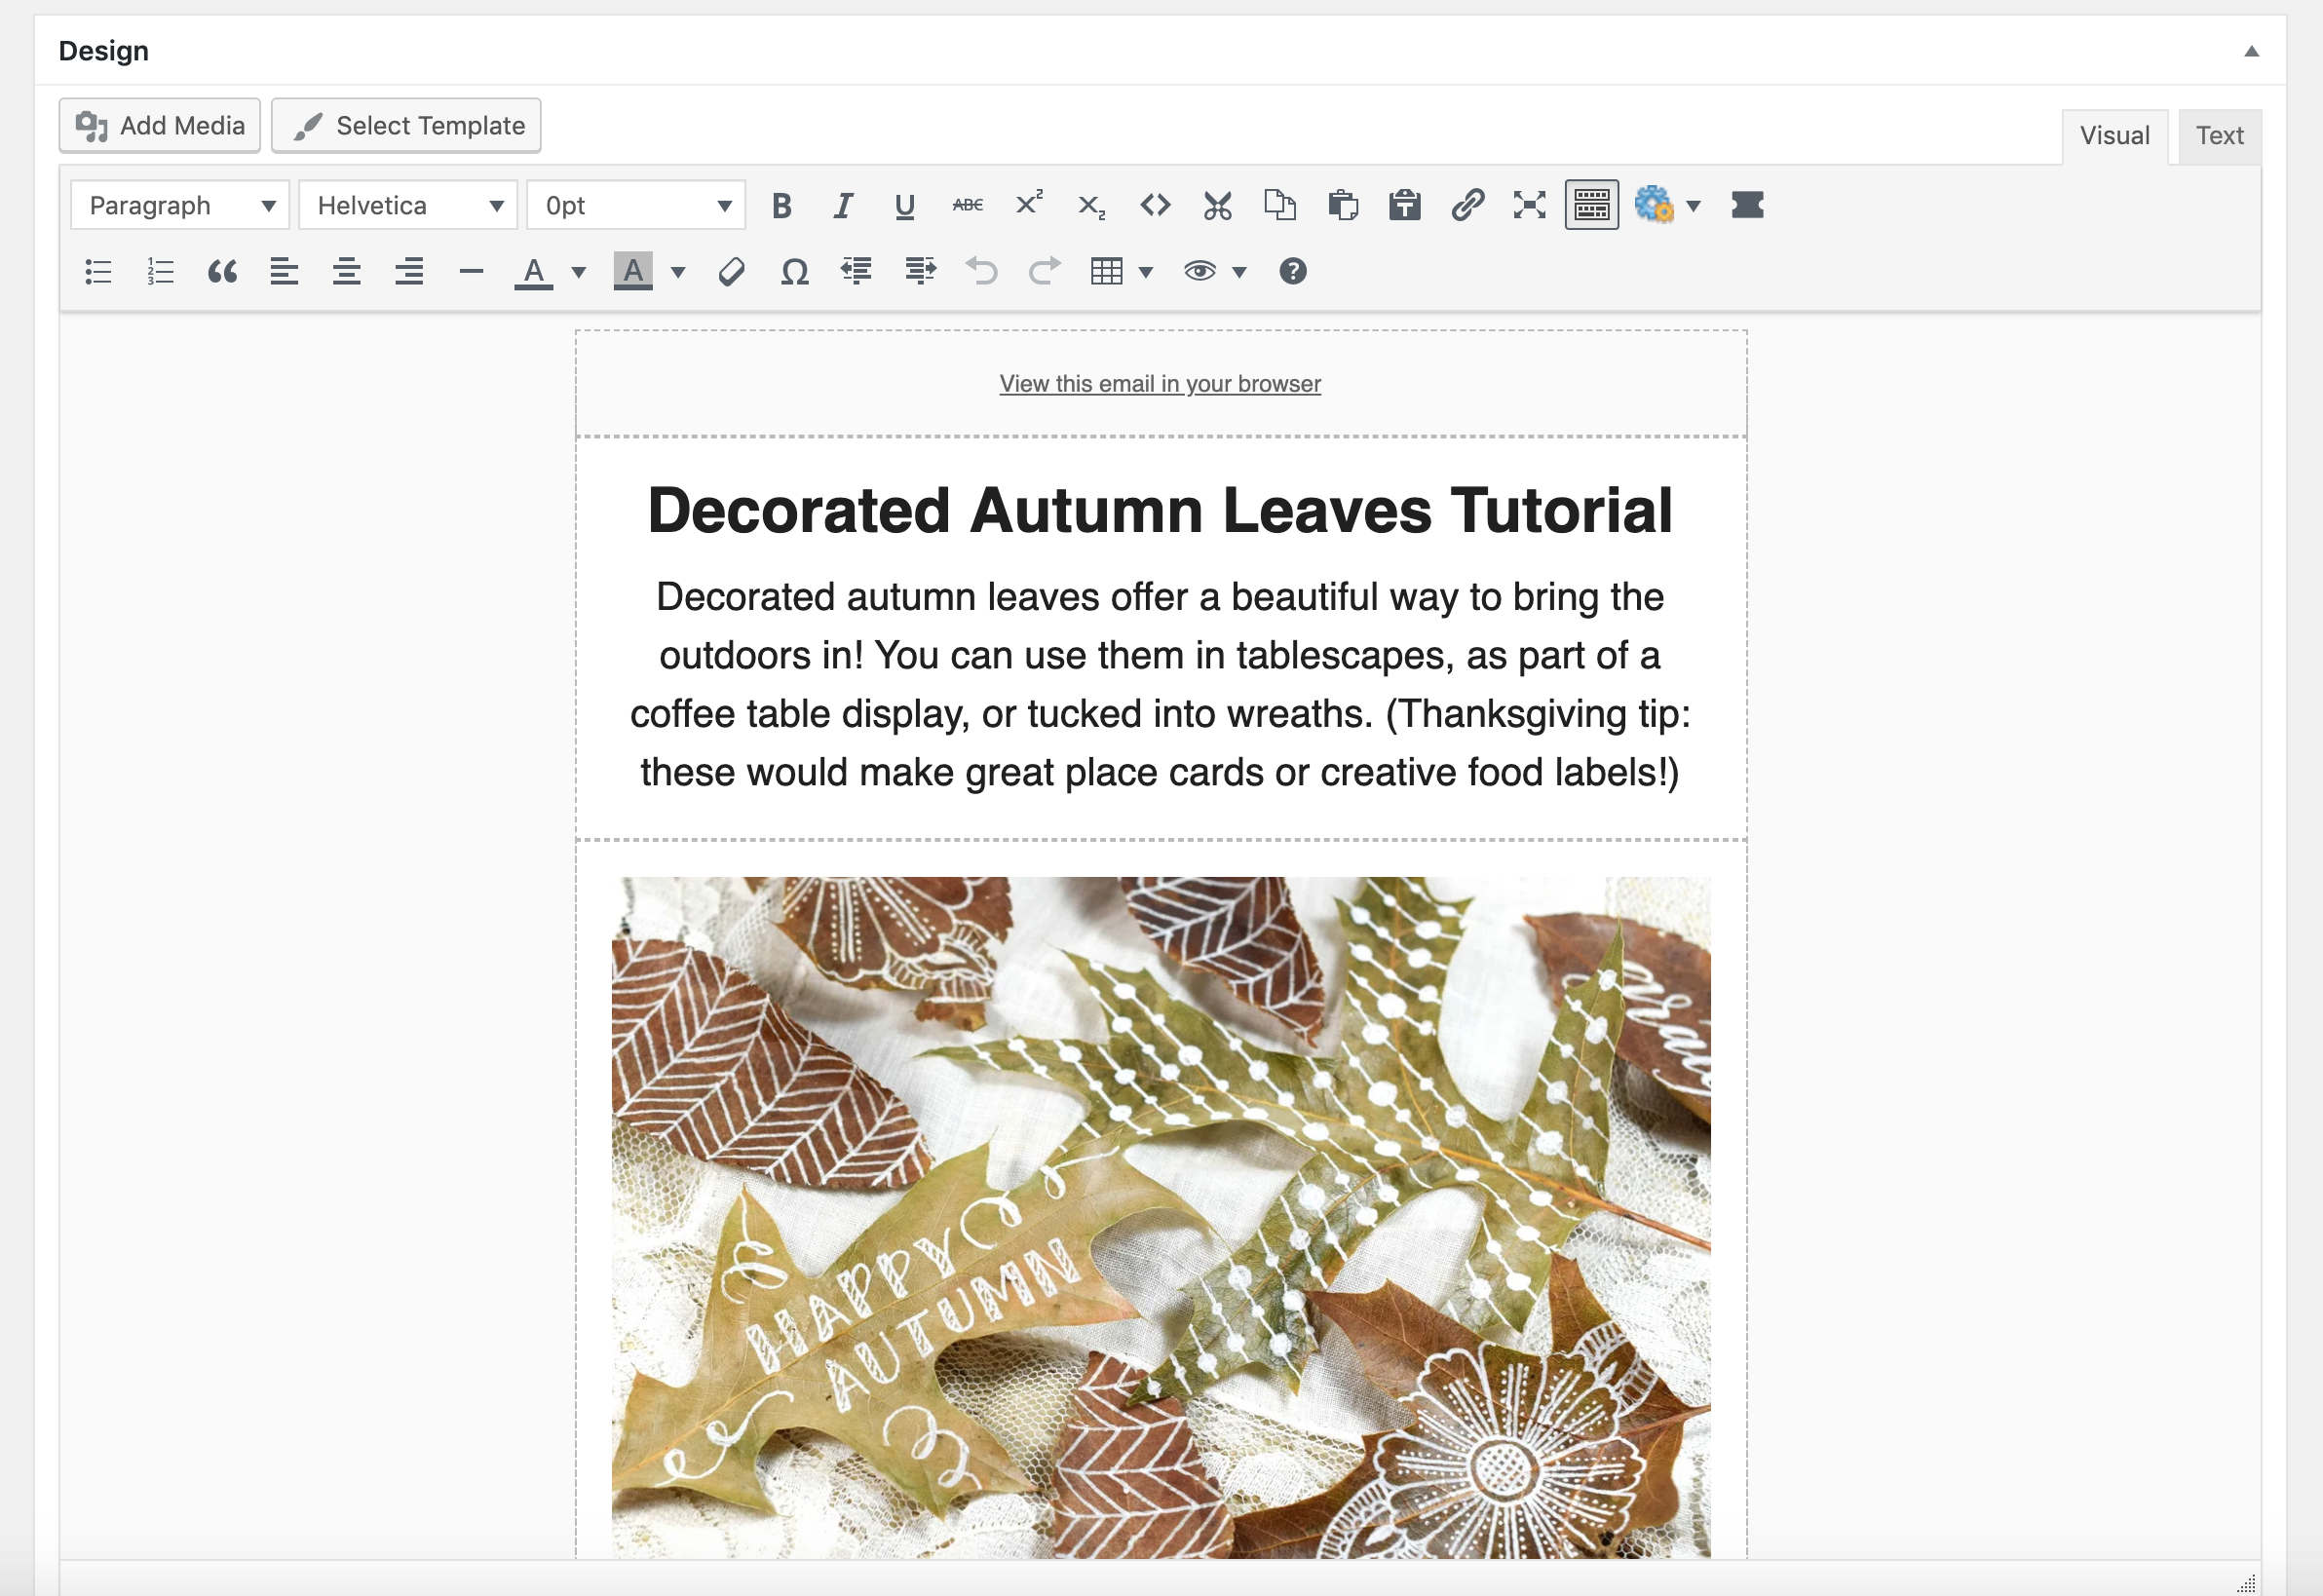Click the Copy icon
The image size is (2323, 1596).
tap(1280, 206)
